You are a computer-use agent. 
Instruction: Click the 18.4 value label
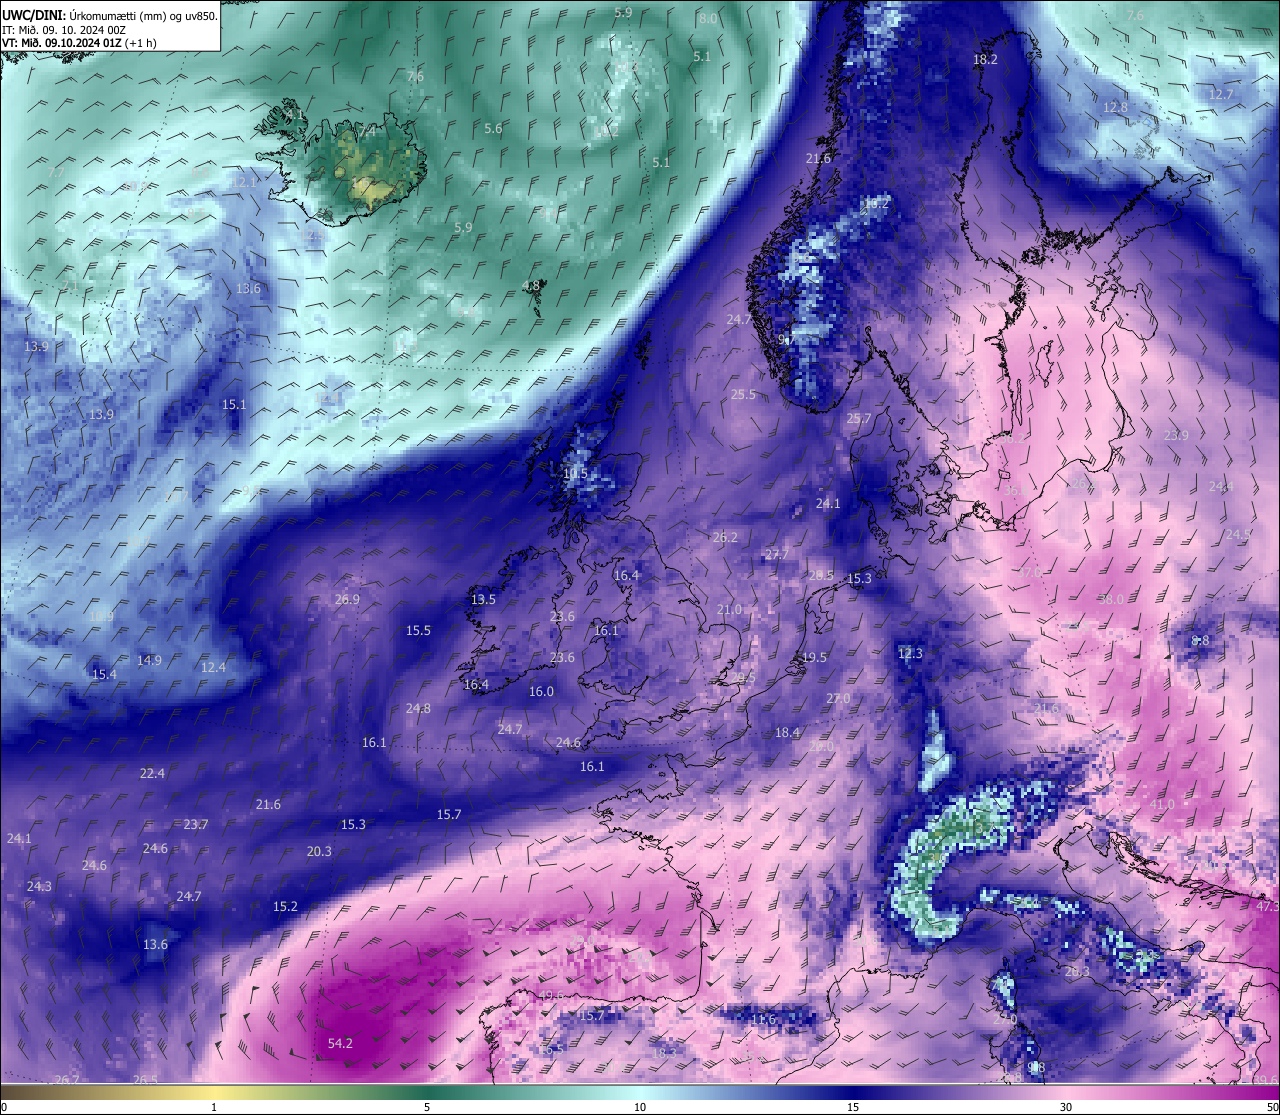[788, 732]
